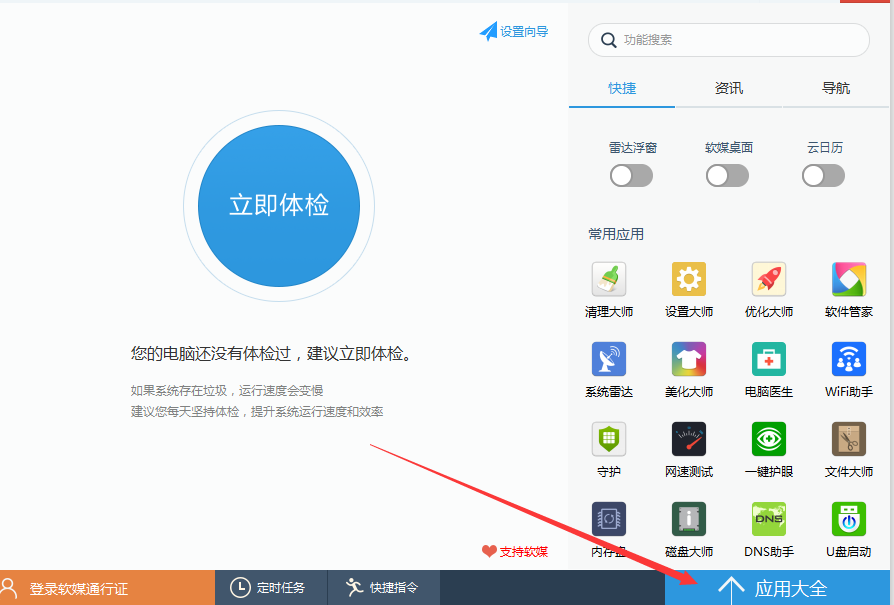Switch to the 快捷 tab
The image size is (894, 605).
point(621,88)
